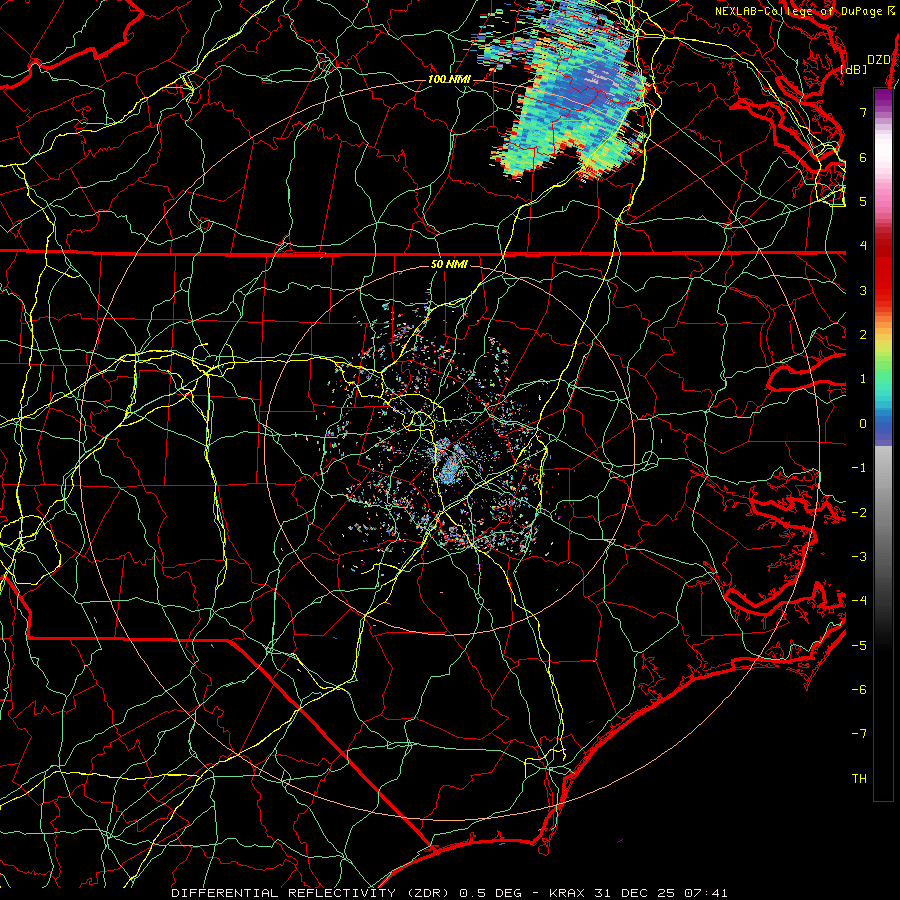
Task: Click the -2 value on the color scale
Action: tap(859, 513)
